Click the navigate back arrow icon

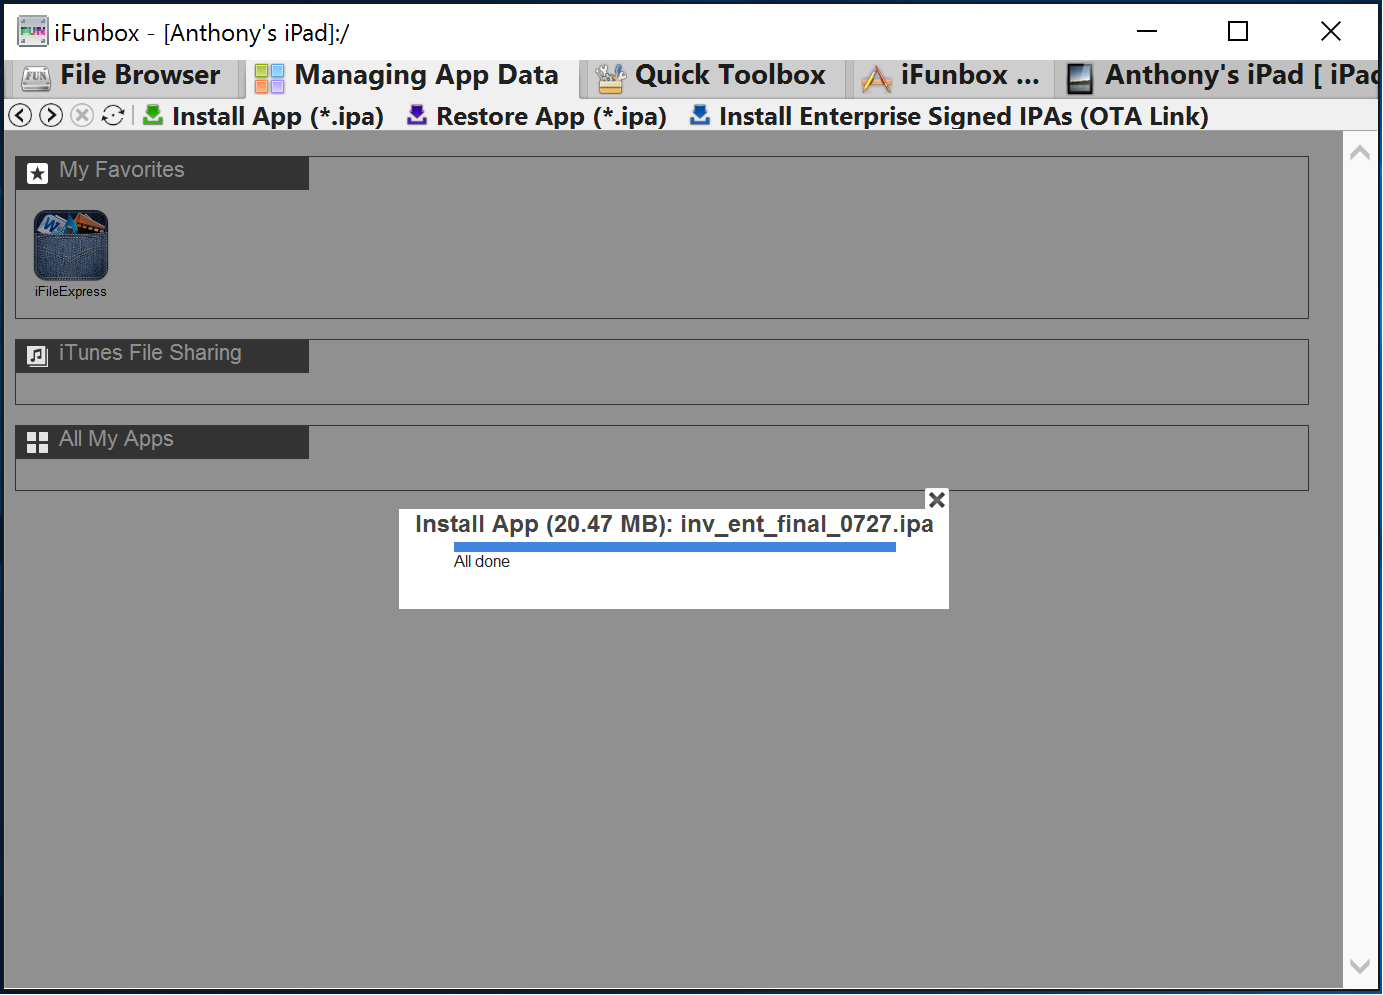(20, 116)
